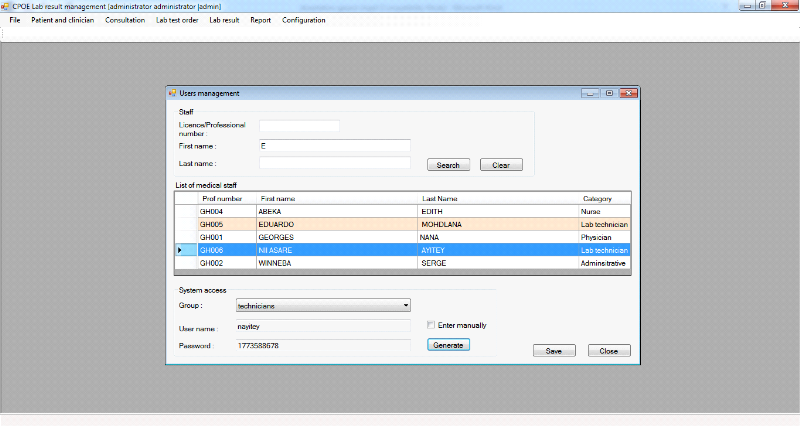This screenshot has width=800, height=426.
Task: Maximize the Users management dialog
Action: click(608, 93)
